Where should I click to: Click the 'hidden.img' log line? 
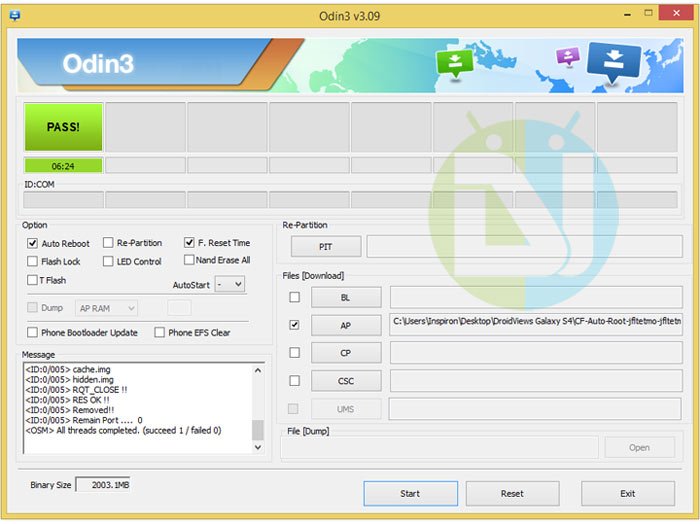[x=70, y=379]
